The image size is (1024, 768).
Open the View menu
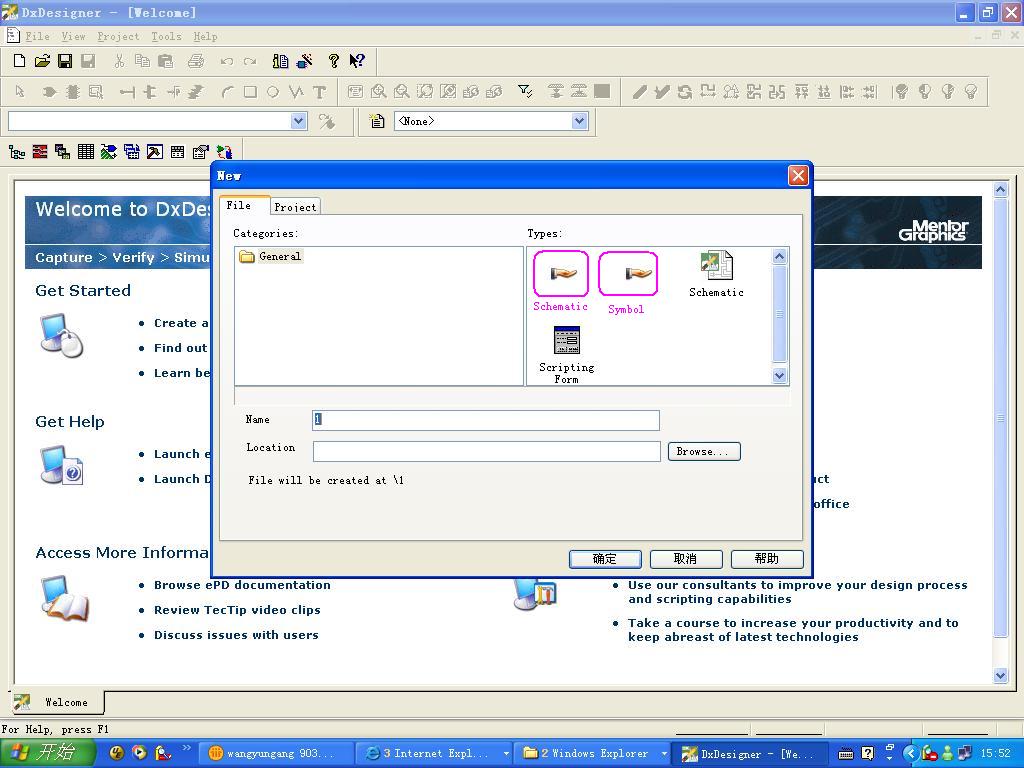pyautogui.click(x=73, y=37)
